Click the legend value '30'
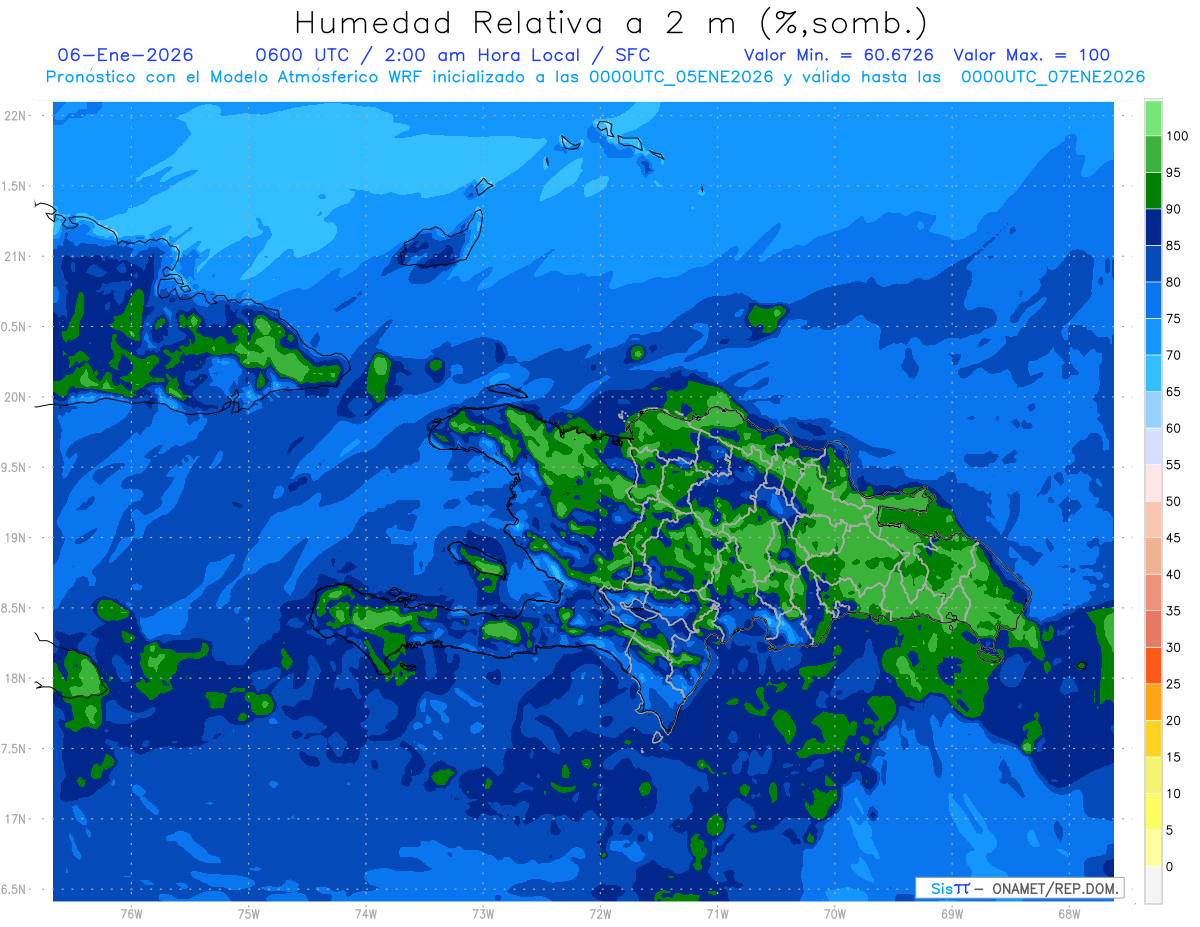 1174,647
